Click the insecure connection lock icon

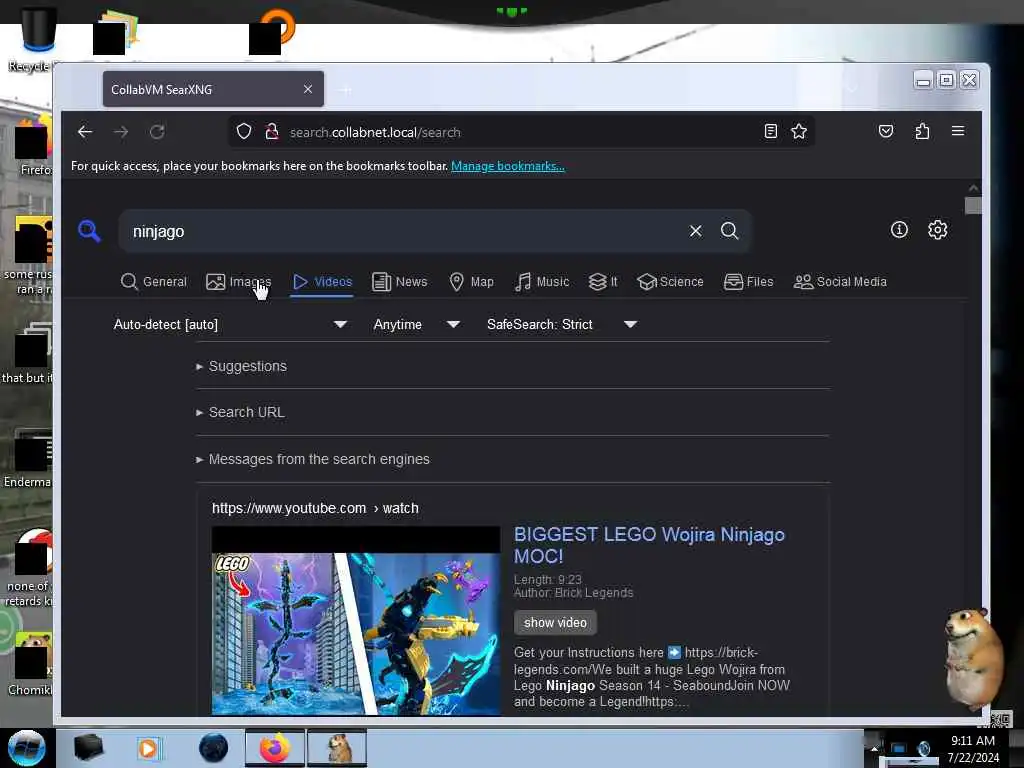click(272, 132)
